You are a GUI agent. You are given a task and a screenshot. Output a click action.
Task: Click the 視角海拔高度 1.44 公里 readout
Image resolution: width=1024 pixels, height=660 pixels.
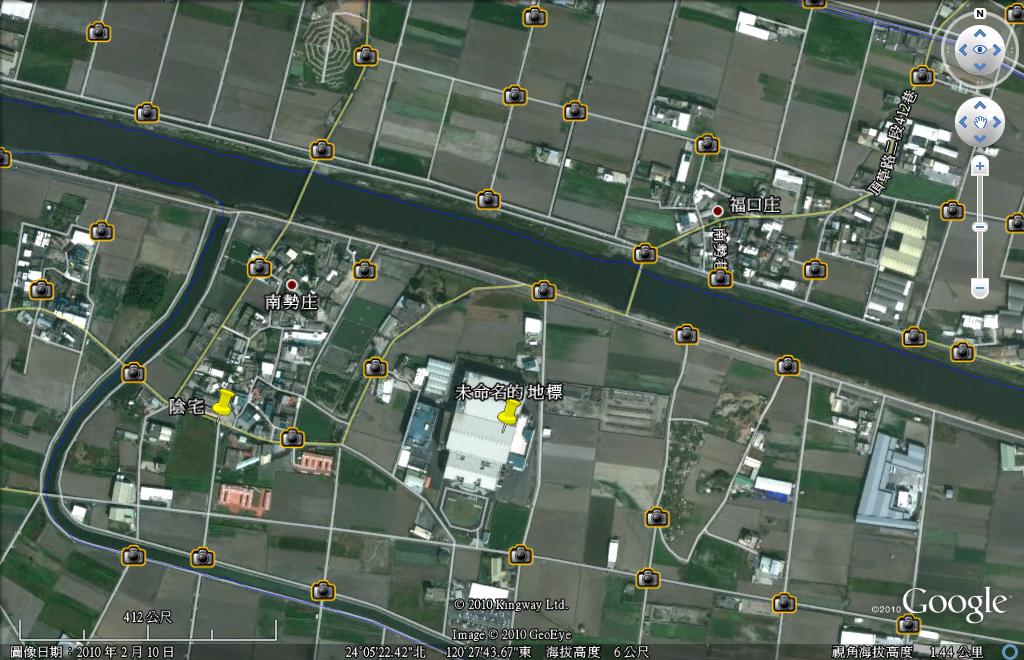pos(906,652)
